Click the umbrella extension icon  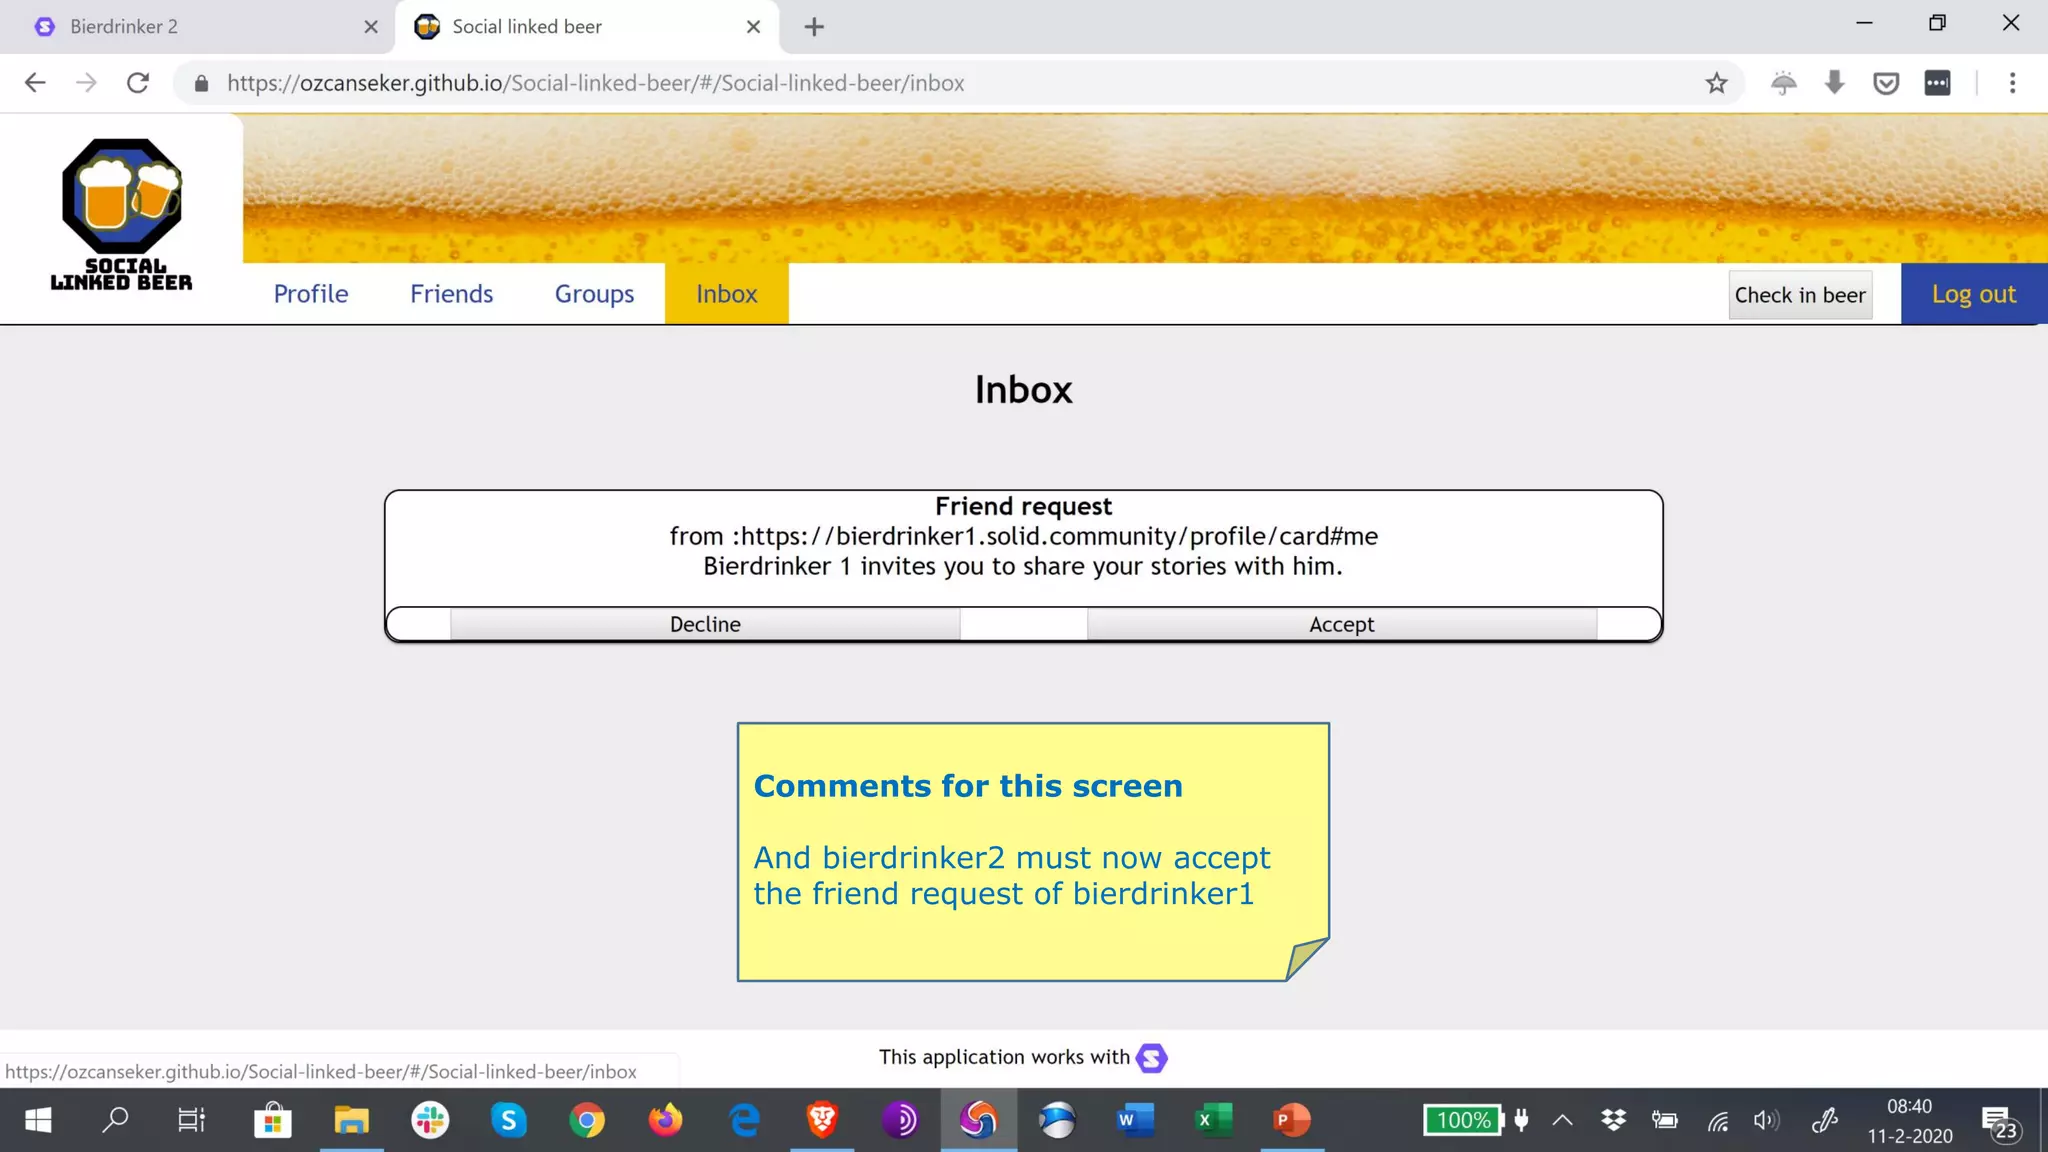tap(1784, 83)
